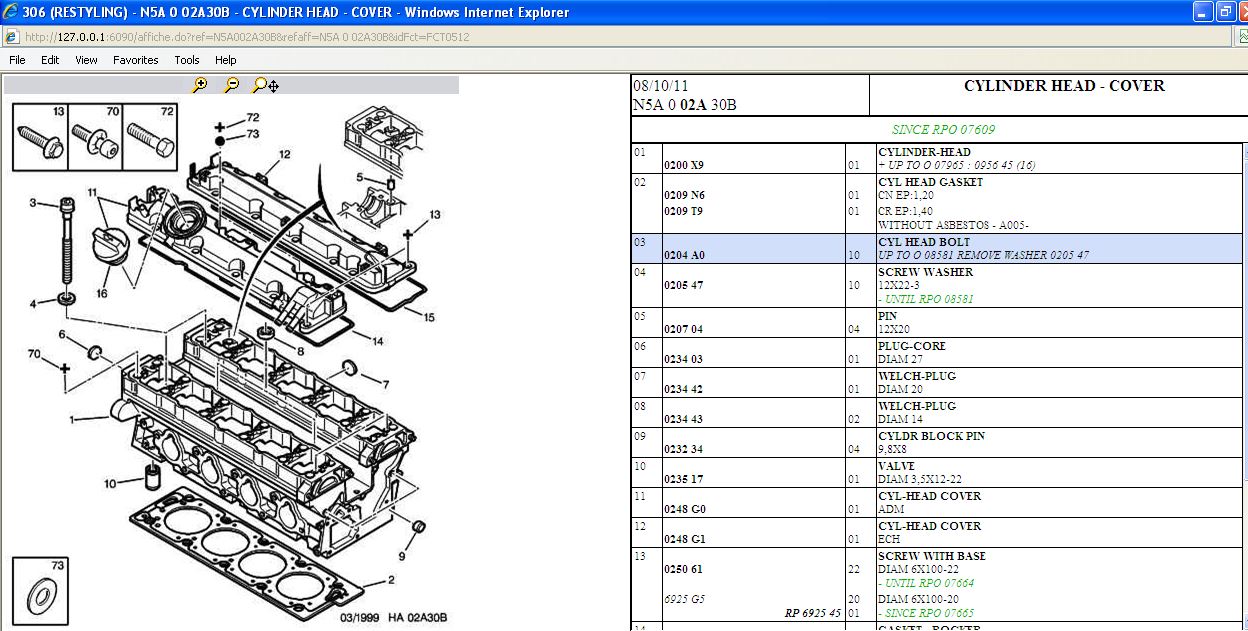Screen dimensions: 1248x631
Task: Select the CYL-HEAD COVER ADM row
Action: [929, 502]
